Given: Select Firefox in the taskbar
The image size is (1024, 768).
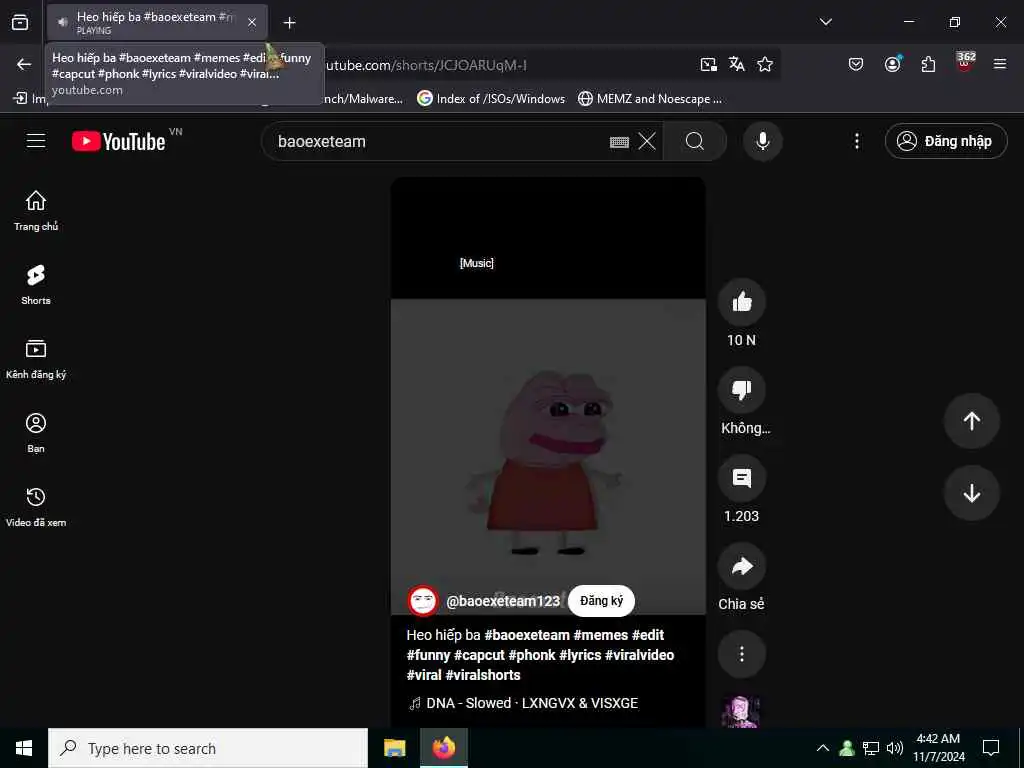Looking at the screenshot, I should point(443,748).
